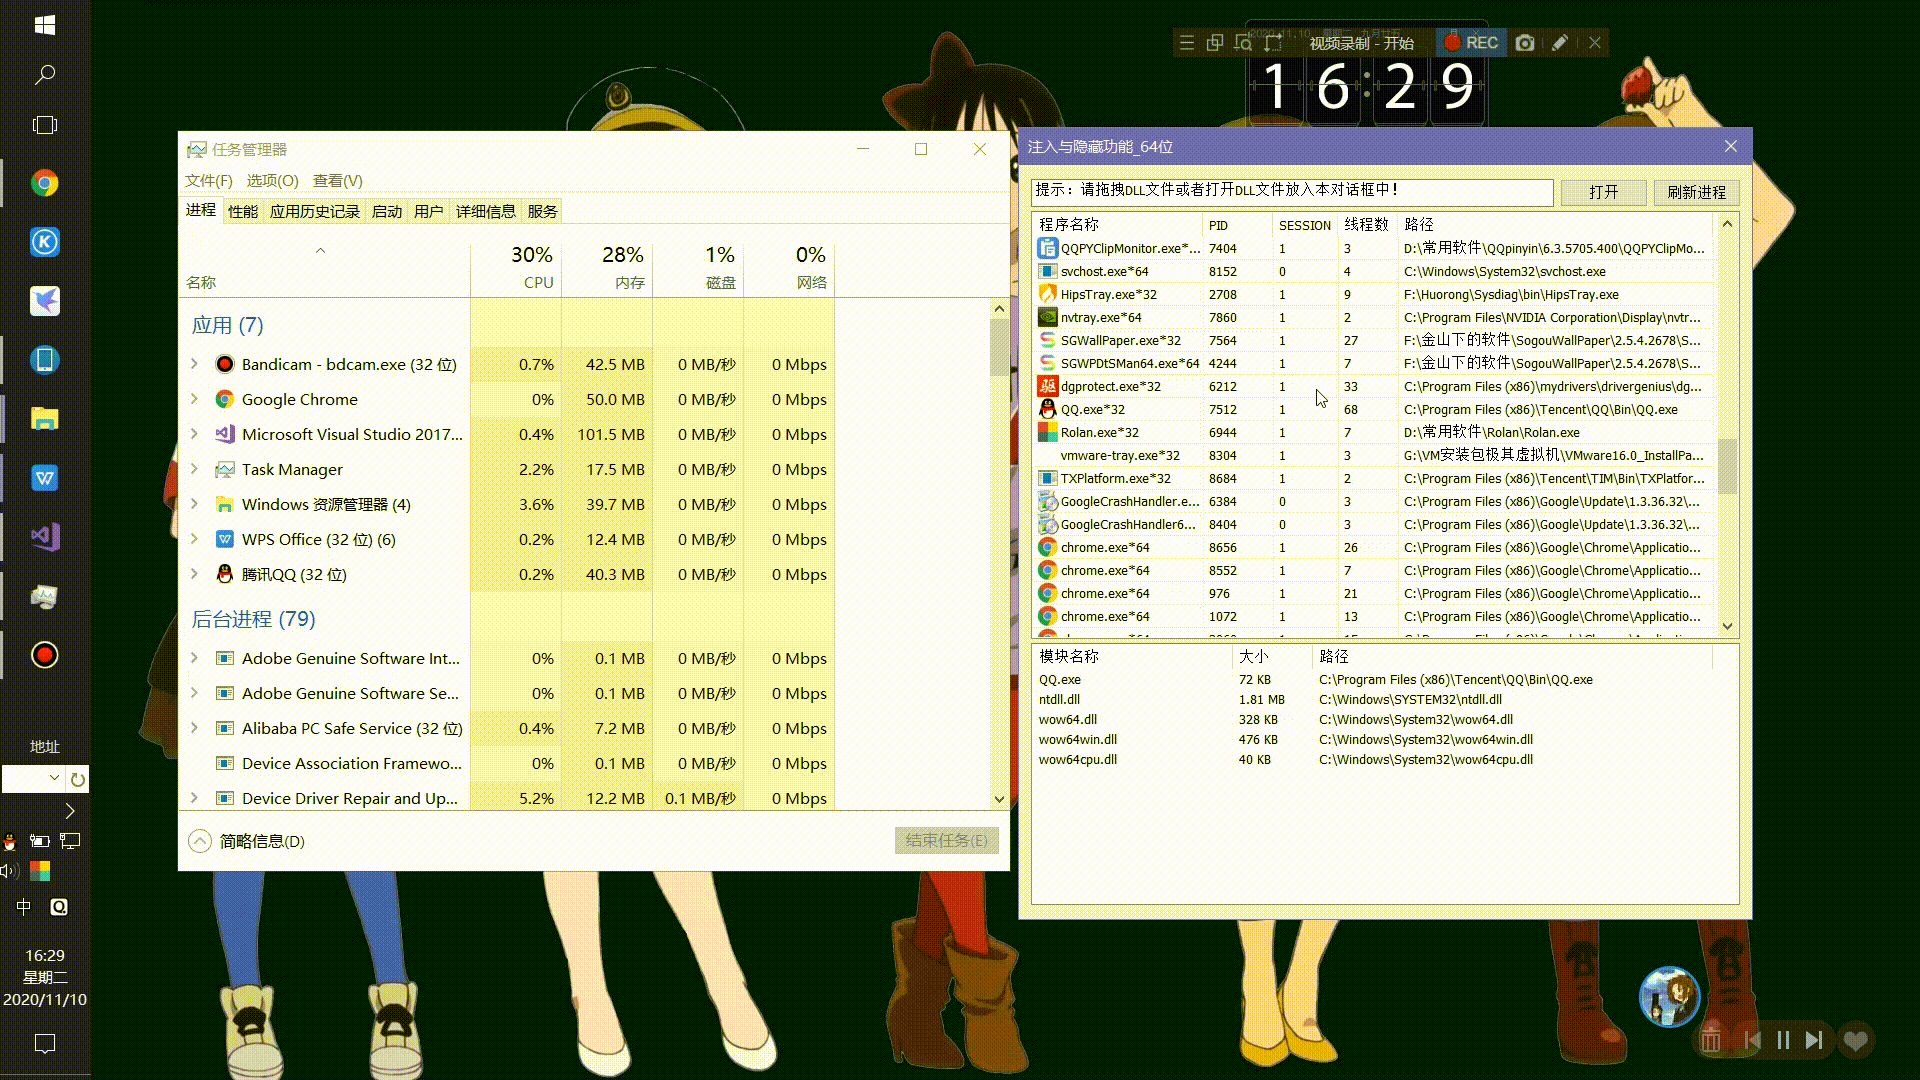The width and height of the screenshot is (1920, 1080).
Task: Click Bandicam window-select mode icon
Action: coord(1215,43)
